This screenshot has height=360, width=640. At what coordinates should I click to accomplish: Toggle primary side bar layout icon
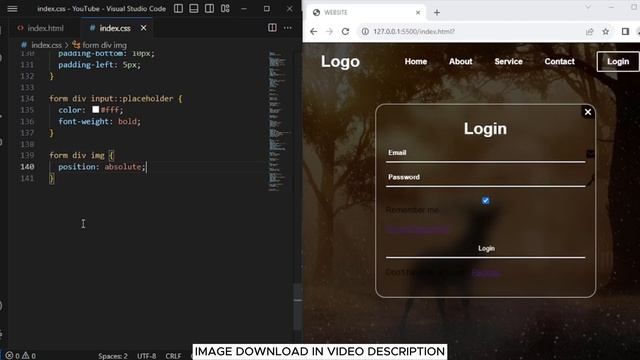pos(178,9)
